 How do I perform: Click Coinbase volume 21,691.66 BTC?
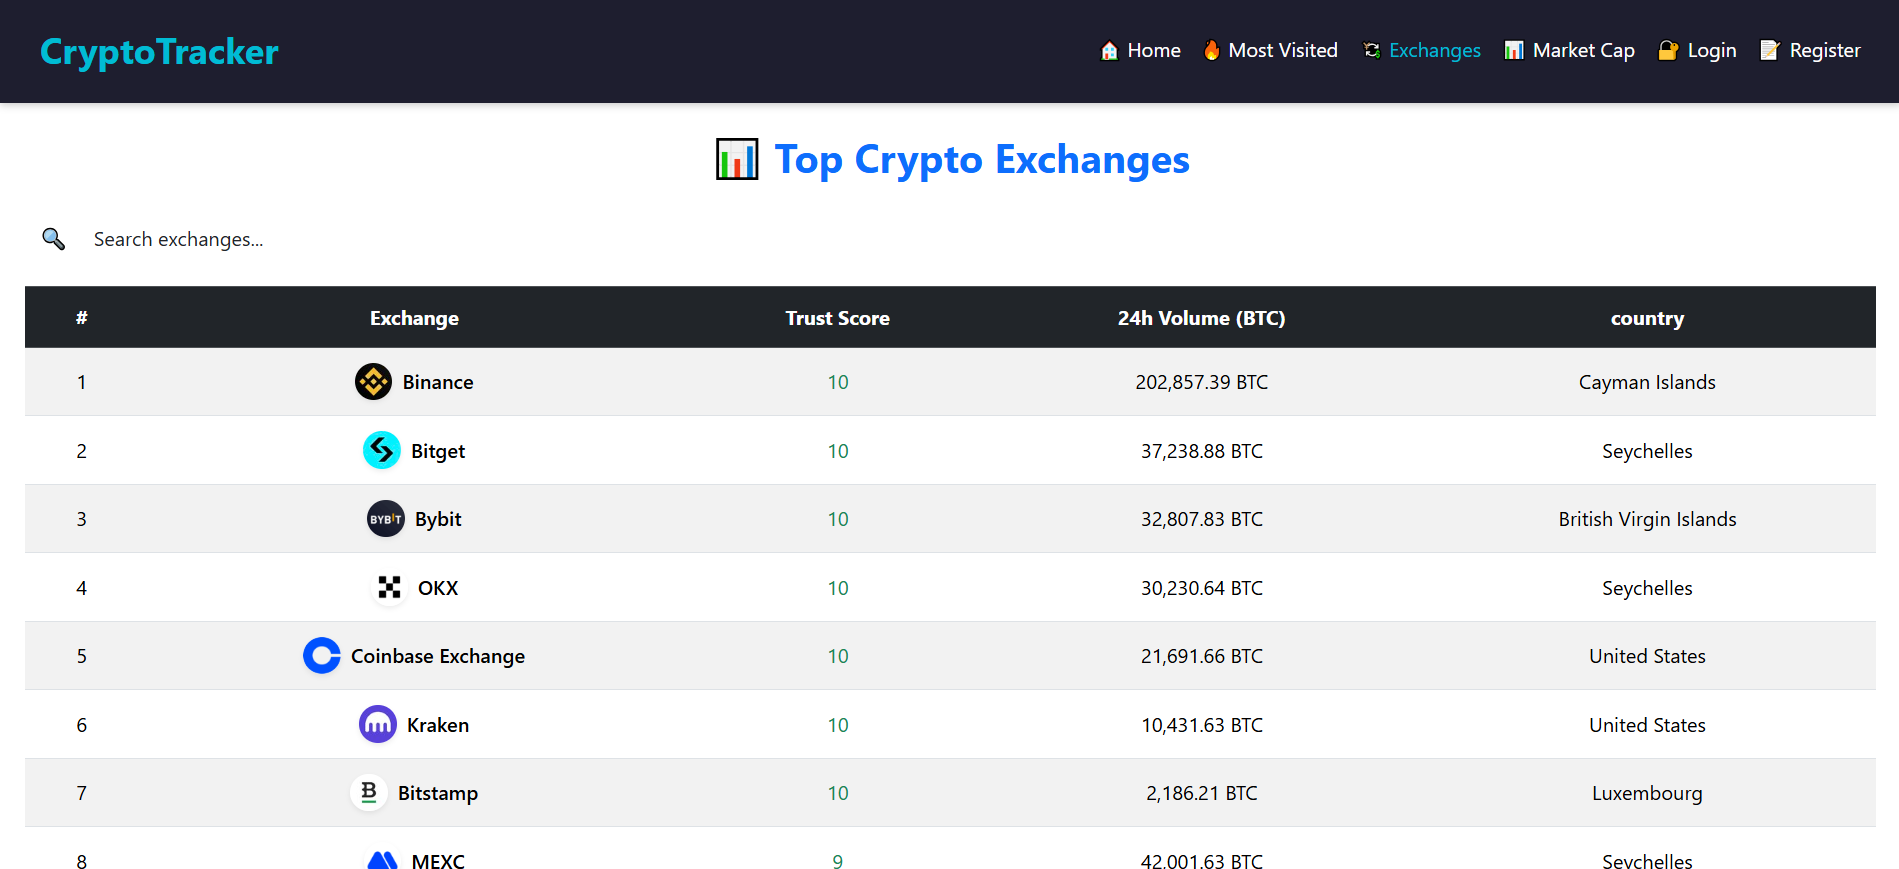tap(1201, 656)
